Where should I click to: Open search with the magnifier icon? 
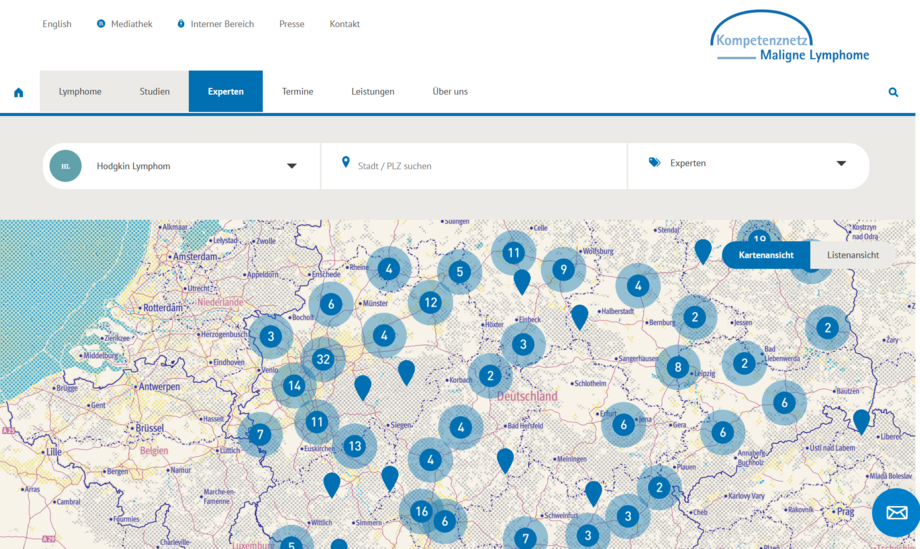[x=893, y=92]
